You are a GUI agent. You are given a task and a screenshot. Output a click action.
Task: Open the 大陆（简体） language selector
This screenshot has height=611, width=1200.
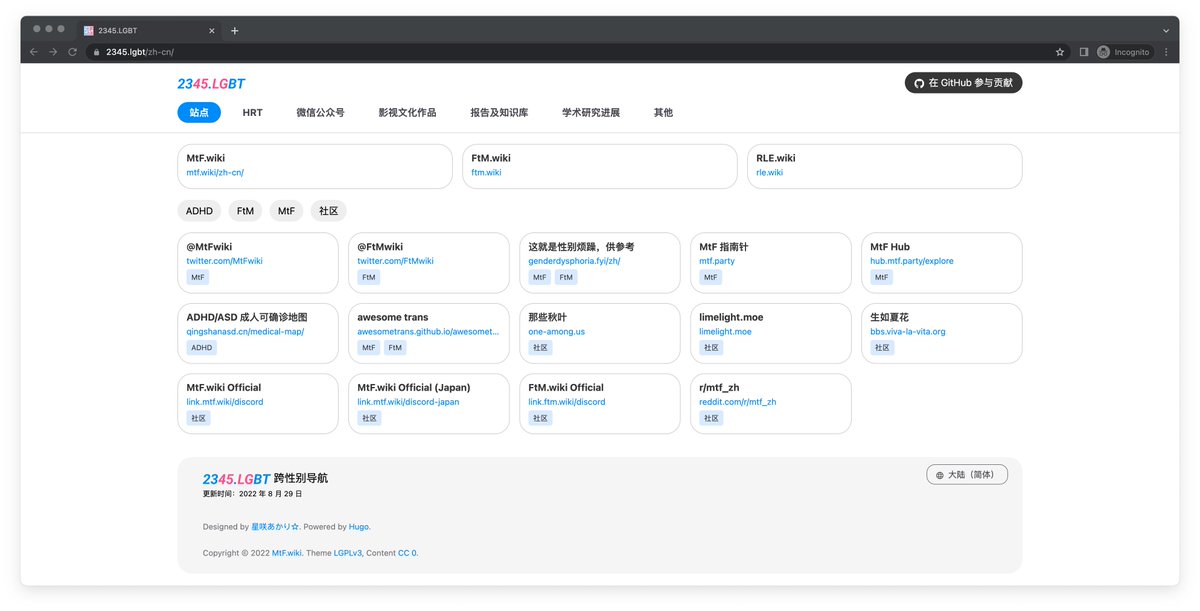click(967, 475)
